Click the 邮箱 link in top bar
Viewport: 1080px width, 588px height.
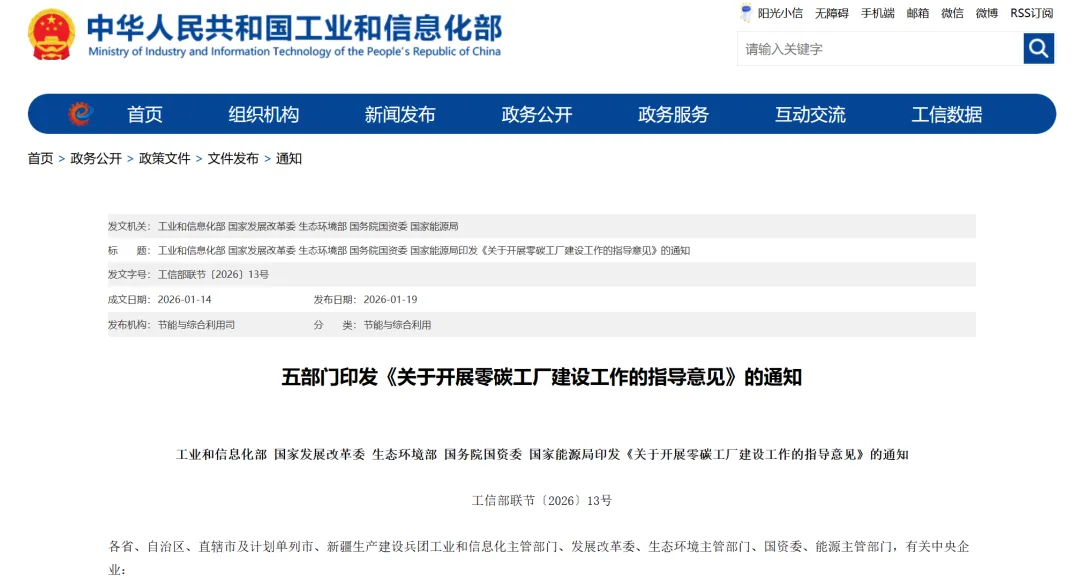(917, 13)
